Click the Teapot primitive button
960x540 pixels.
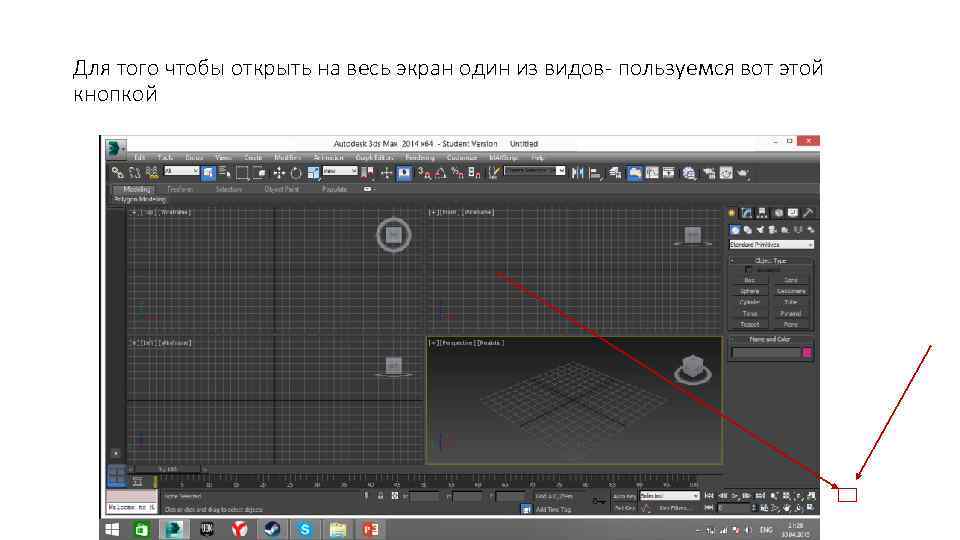click(x=750, y=324)
